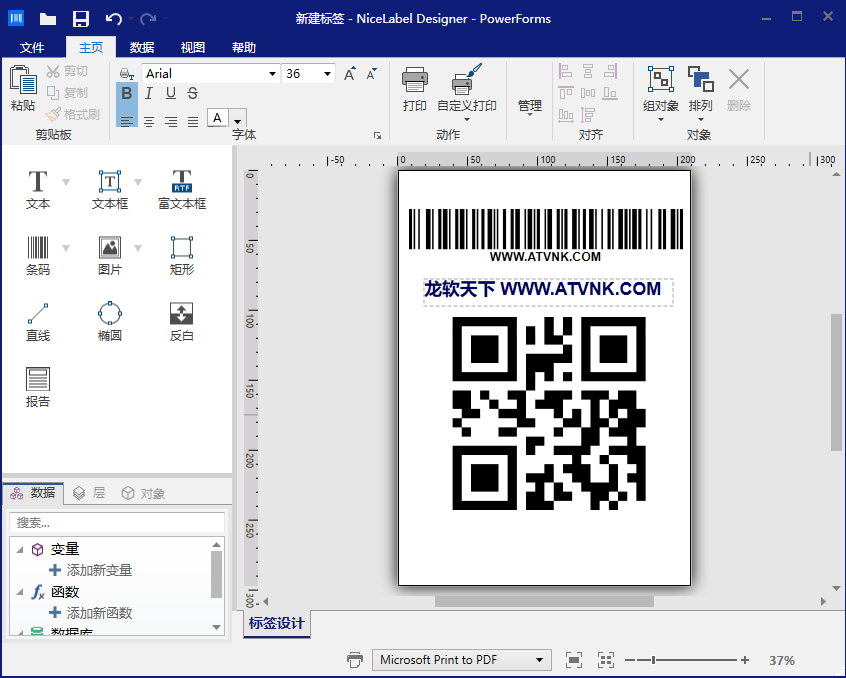Select the Text object tool

tap(37, 188)
